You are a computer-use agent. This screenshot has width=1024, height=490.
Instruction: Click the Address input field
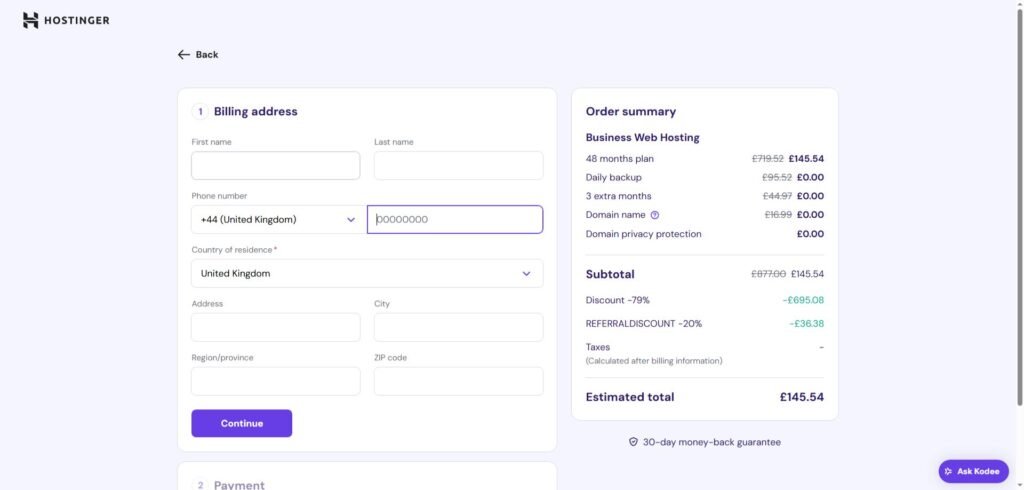click(x=276, y=327)
